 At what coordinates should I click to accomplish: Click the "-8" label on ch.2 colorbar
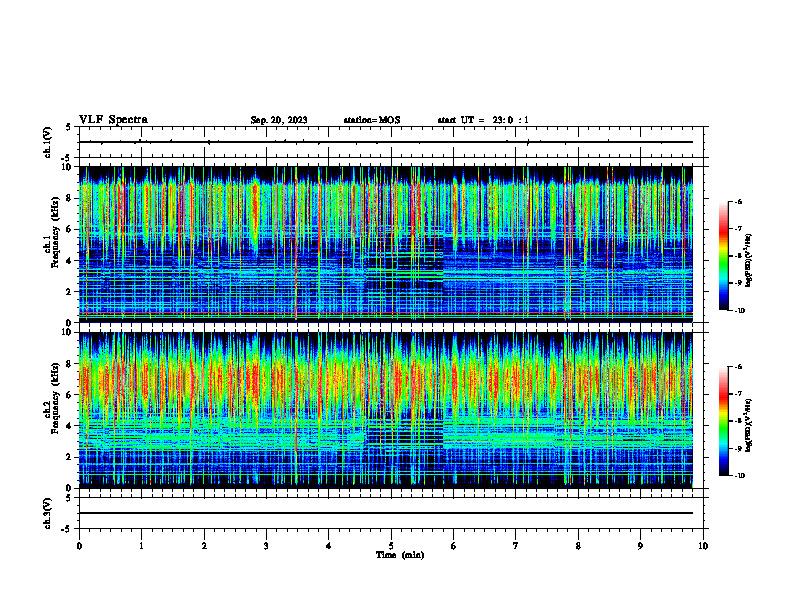[x=738, y=421]
